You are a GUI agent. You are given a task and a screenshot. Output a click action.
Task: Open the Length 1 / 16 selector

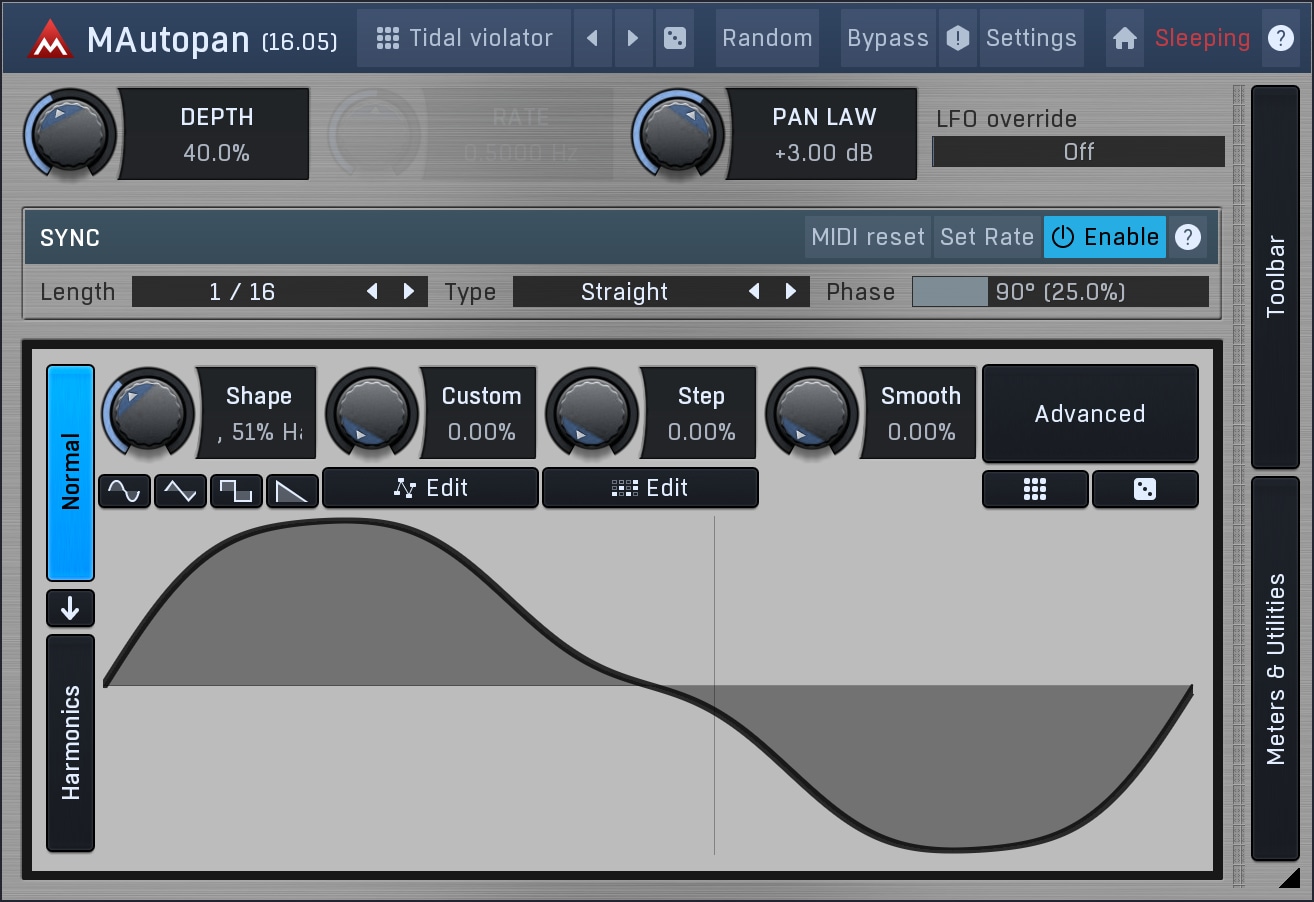click(x=280, y=291)
